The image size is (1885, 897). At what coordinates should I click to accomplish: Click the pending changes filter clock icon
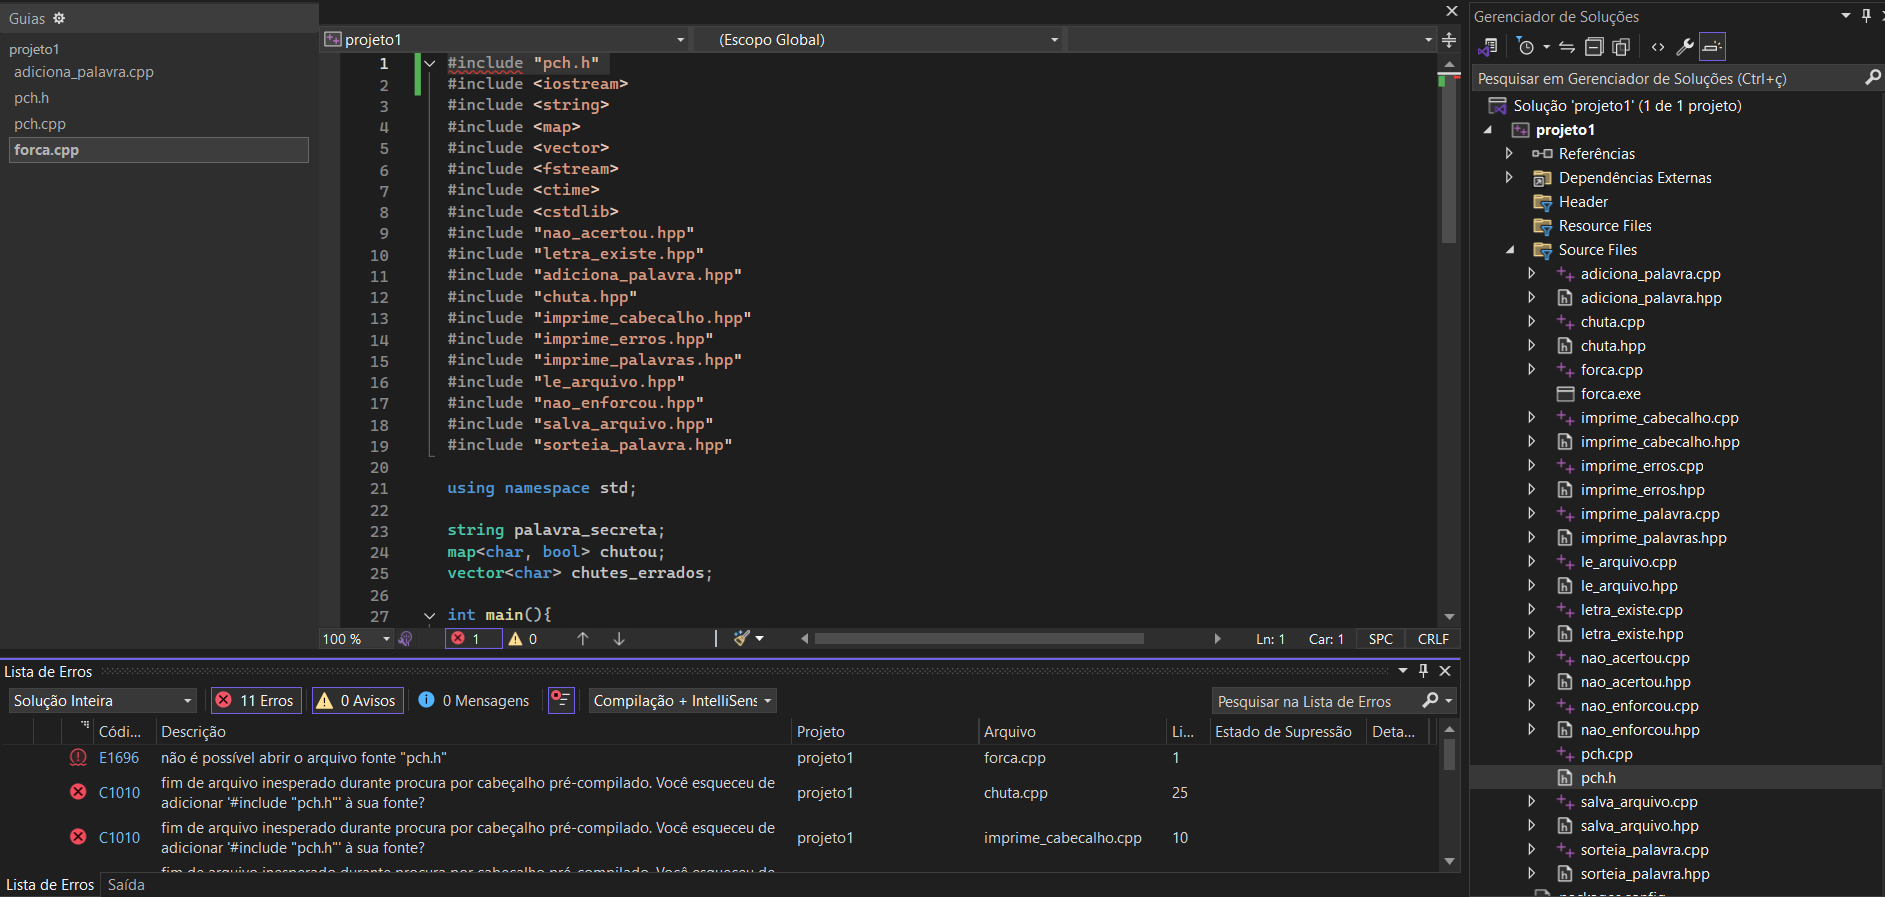point(1525,47)
